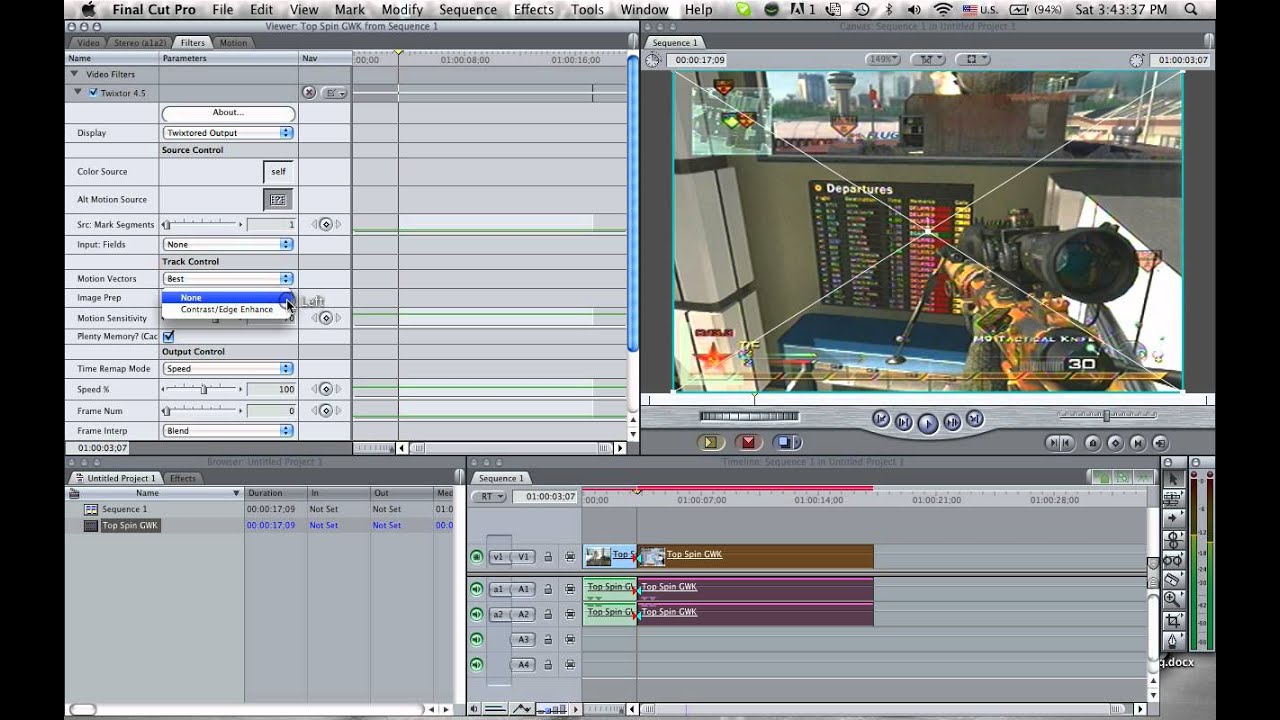Open the Motion Vectors dropdown set to Best

(228, 279)
